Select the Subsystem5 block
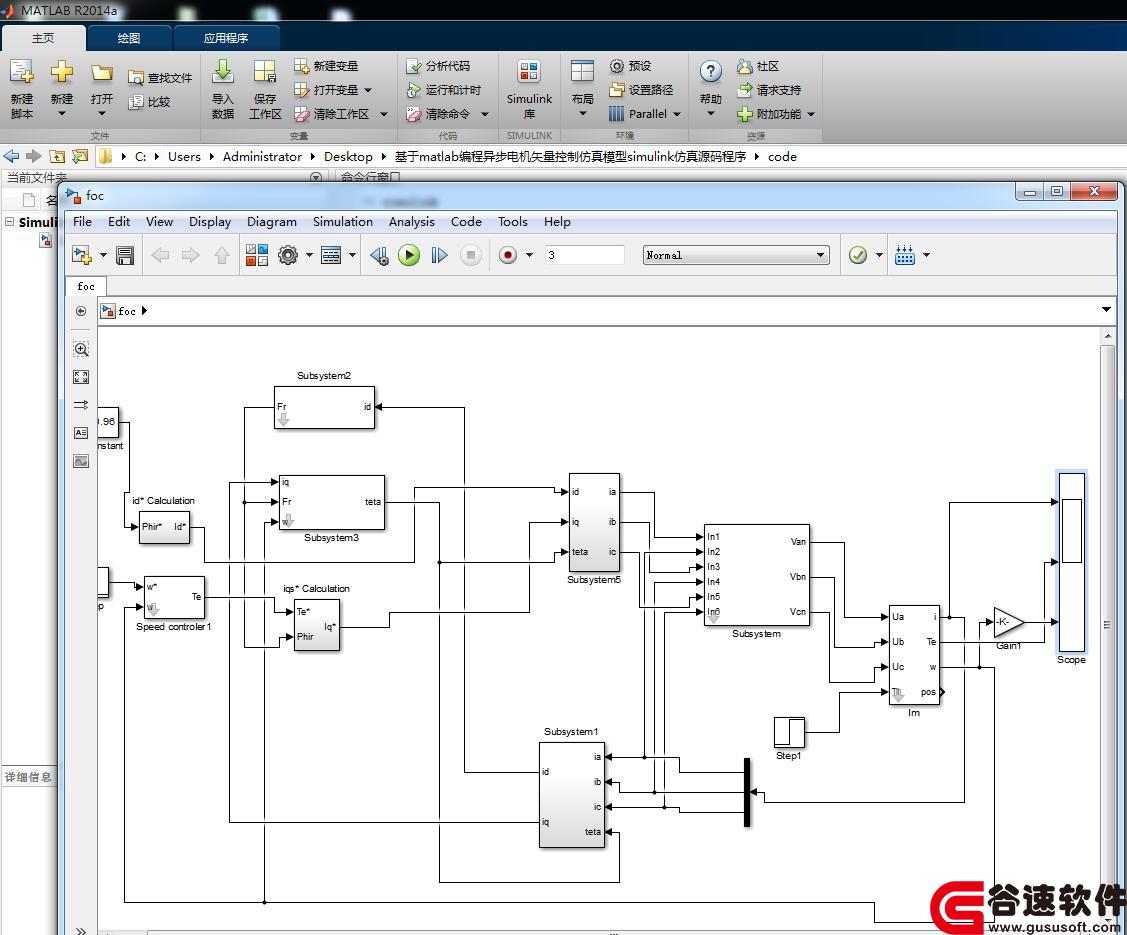 click(x=594, y=522)
